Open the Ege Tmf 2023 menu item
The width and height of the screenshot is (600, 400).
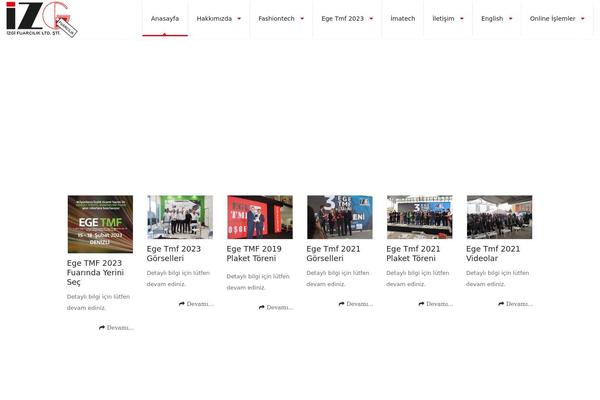point(342,18)
